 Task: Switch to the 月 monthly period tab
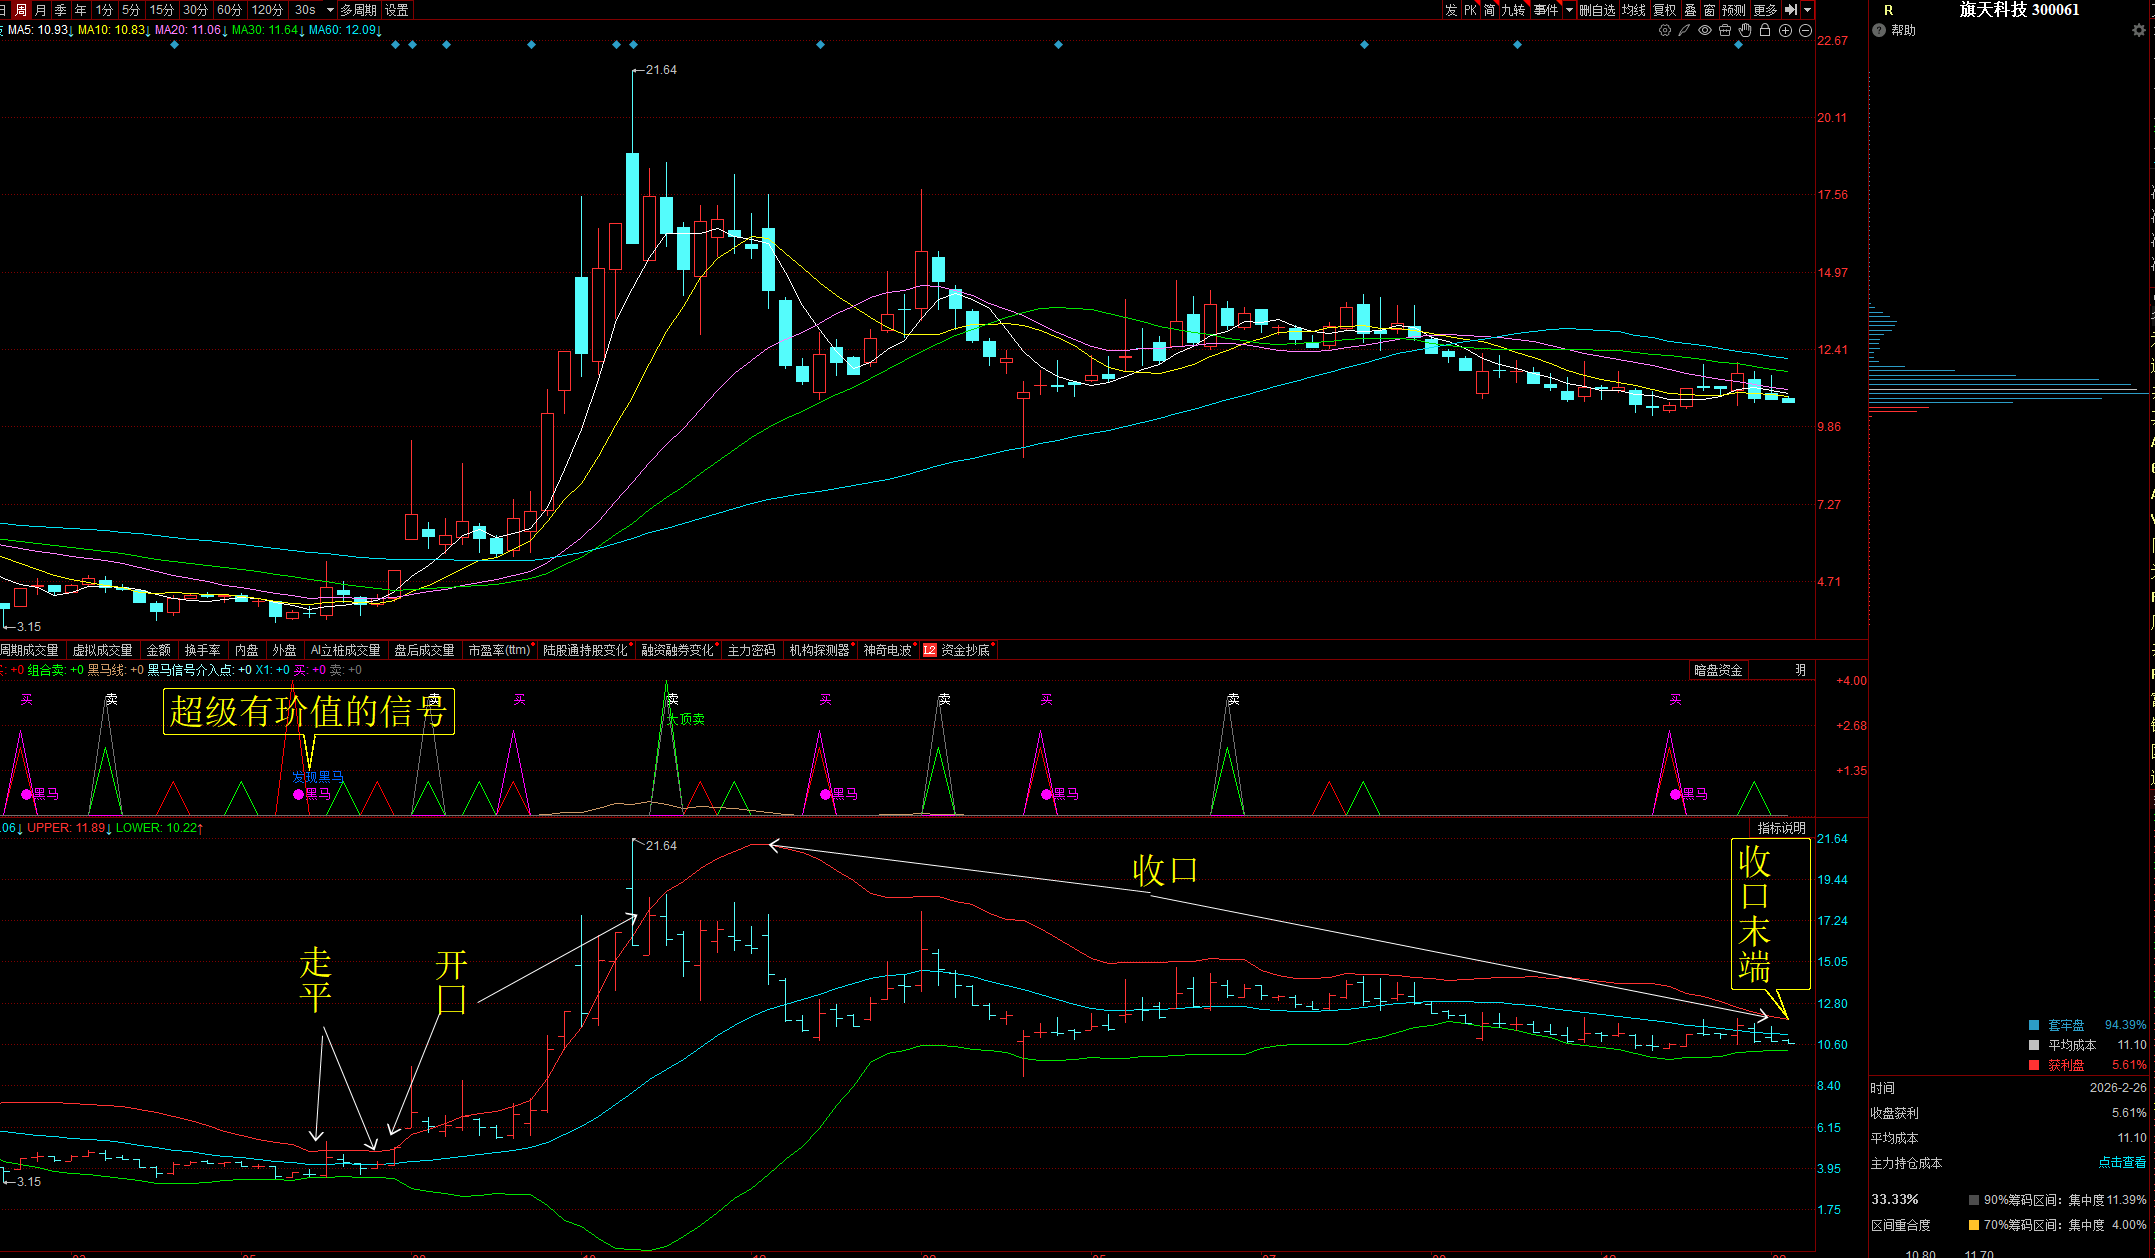[41, 10]
